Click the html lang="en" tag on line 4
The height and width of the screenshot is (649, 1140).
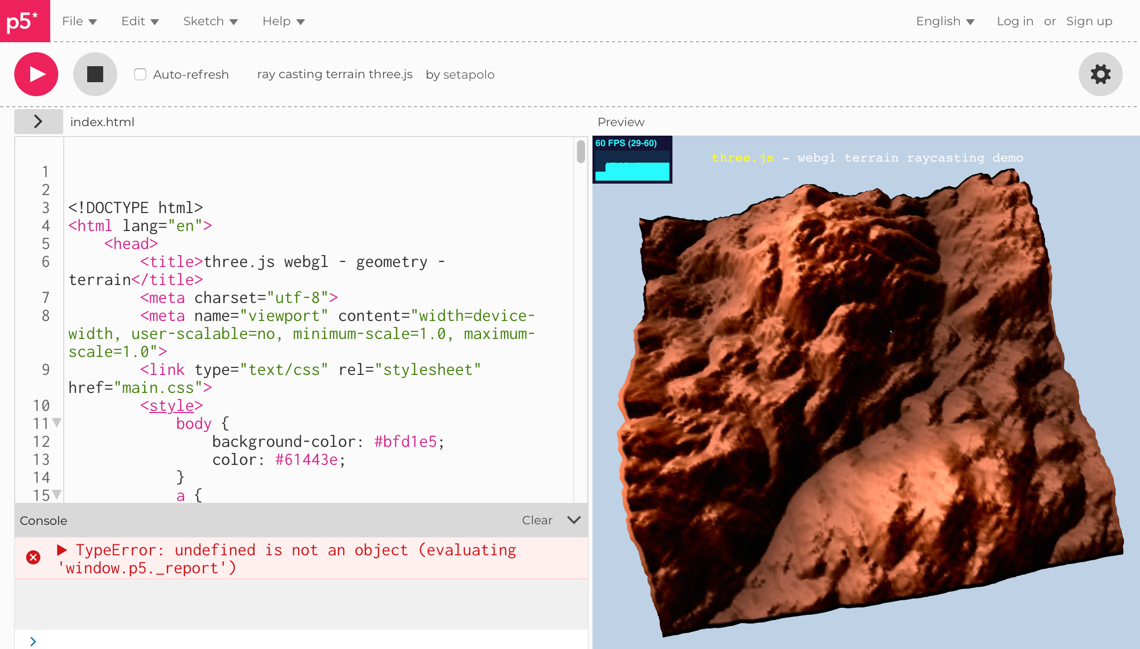pyautogui.click(x=140, y=226)
